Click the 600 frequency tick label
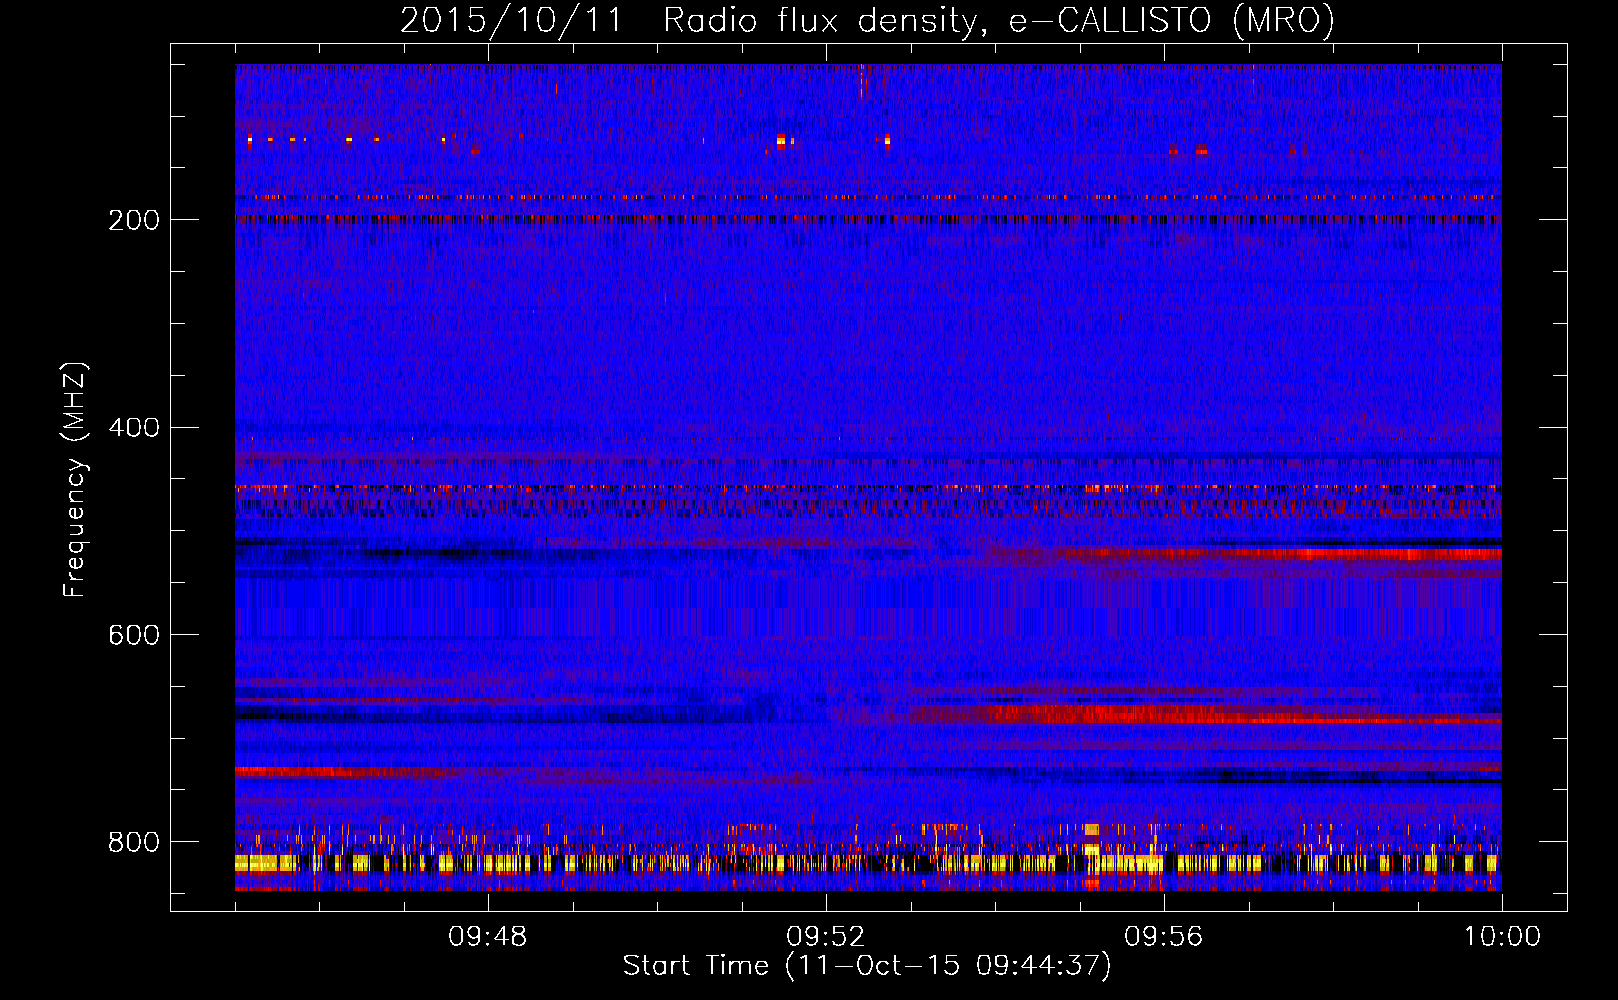Viewport: 1618px width, 1000px height. pos(133,635)
